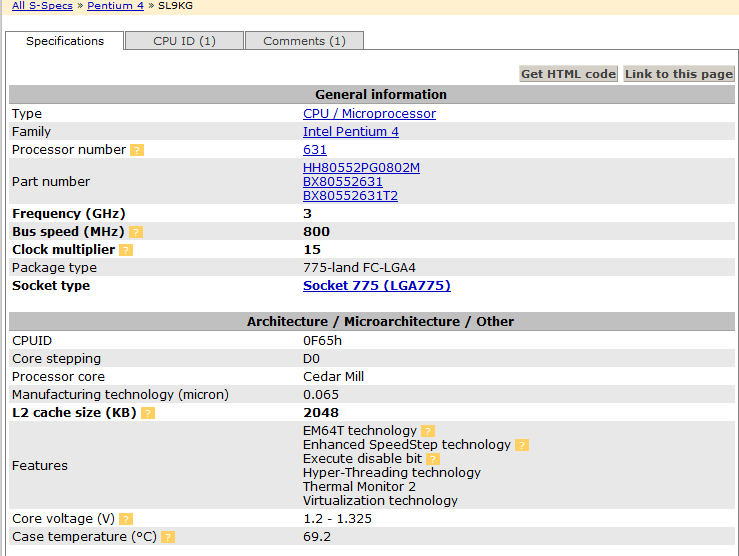Open part number BX80552631T2 link
Image resolution: width=739 pixels, height=556 pixels.
coord(350,196)
